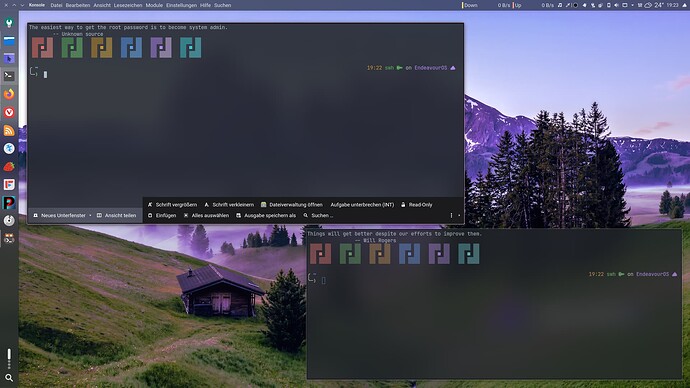
Task: Open the bottom-most dock app icon
Action: pos(9,238)
